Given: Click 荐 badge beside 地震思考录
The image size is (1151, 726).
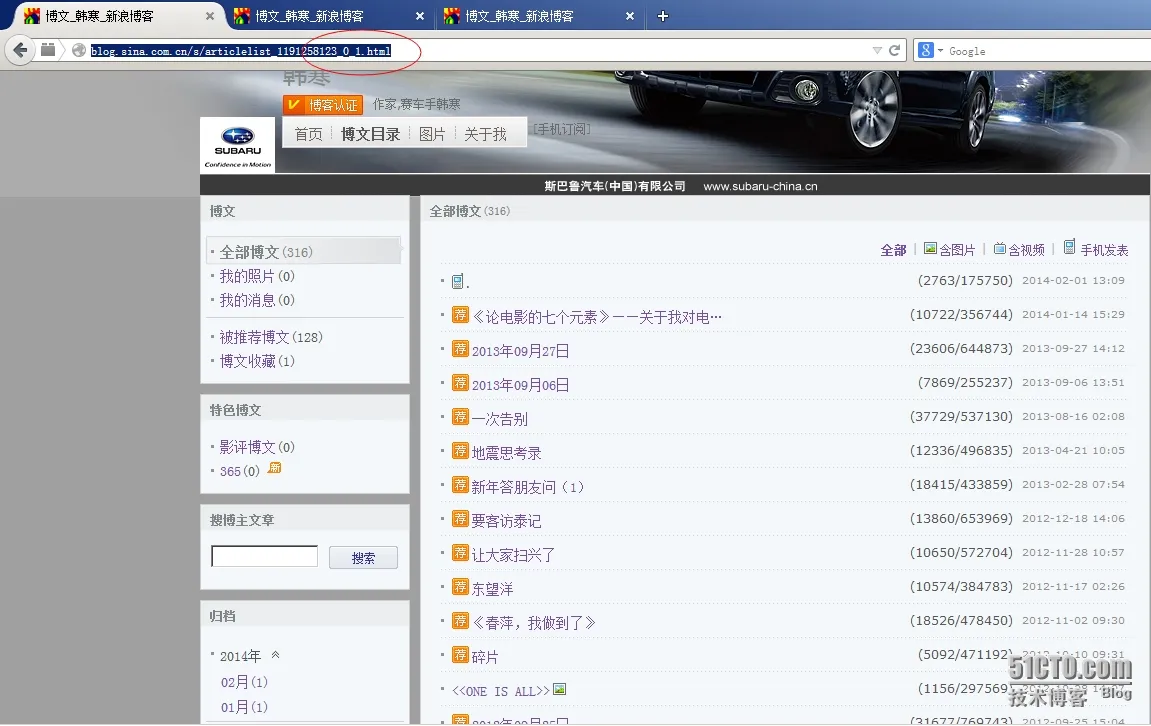Looking at the screenshot, I should coord(460,451).
